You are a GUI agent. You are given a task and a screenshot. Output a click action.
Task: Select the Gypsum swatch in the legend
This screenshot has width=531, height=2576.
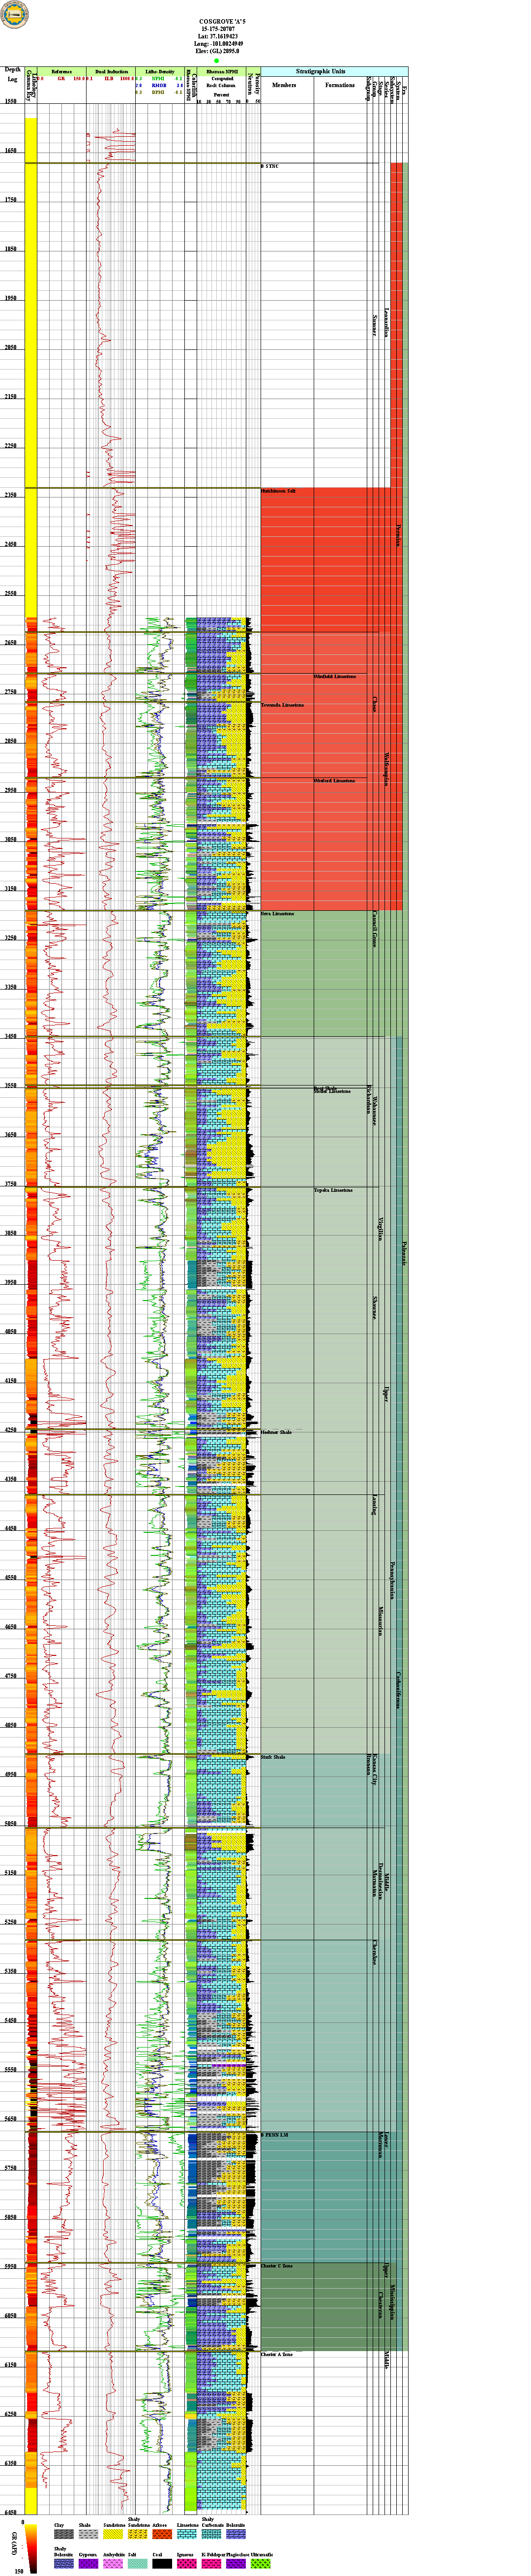(x=88, y=2564)
